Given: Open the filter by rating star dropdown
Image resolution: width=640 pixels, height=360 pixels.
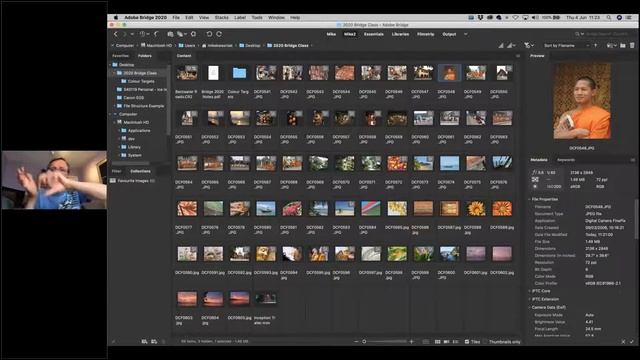Looking at the screenshot, I should coord(529,46).
